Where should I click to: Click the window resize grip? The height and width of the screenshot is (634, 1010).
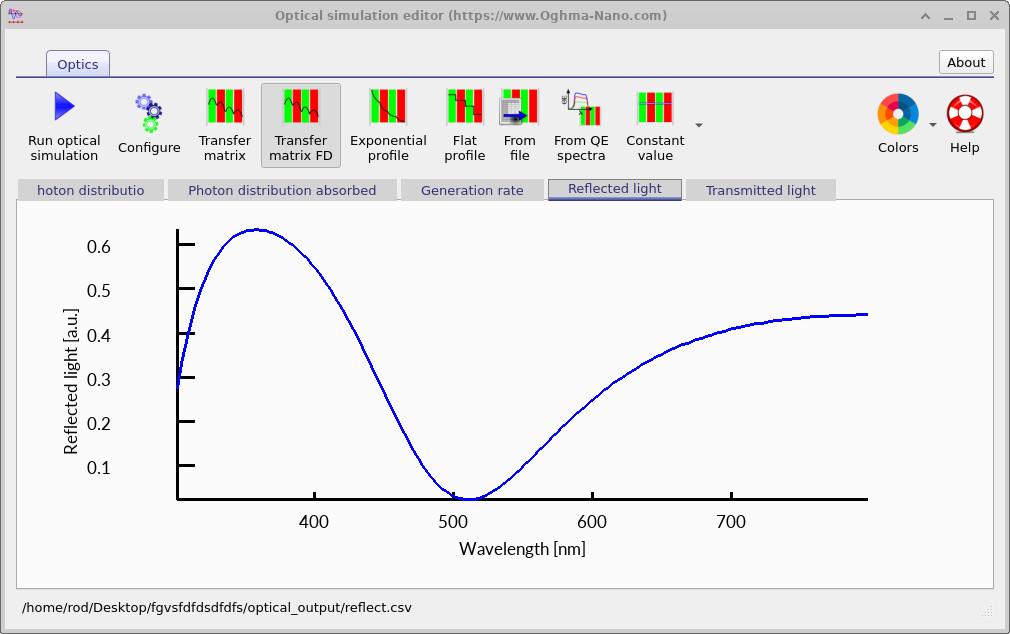(987, 611)
